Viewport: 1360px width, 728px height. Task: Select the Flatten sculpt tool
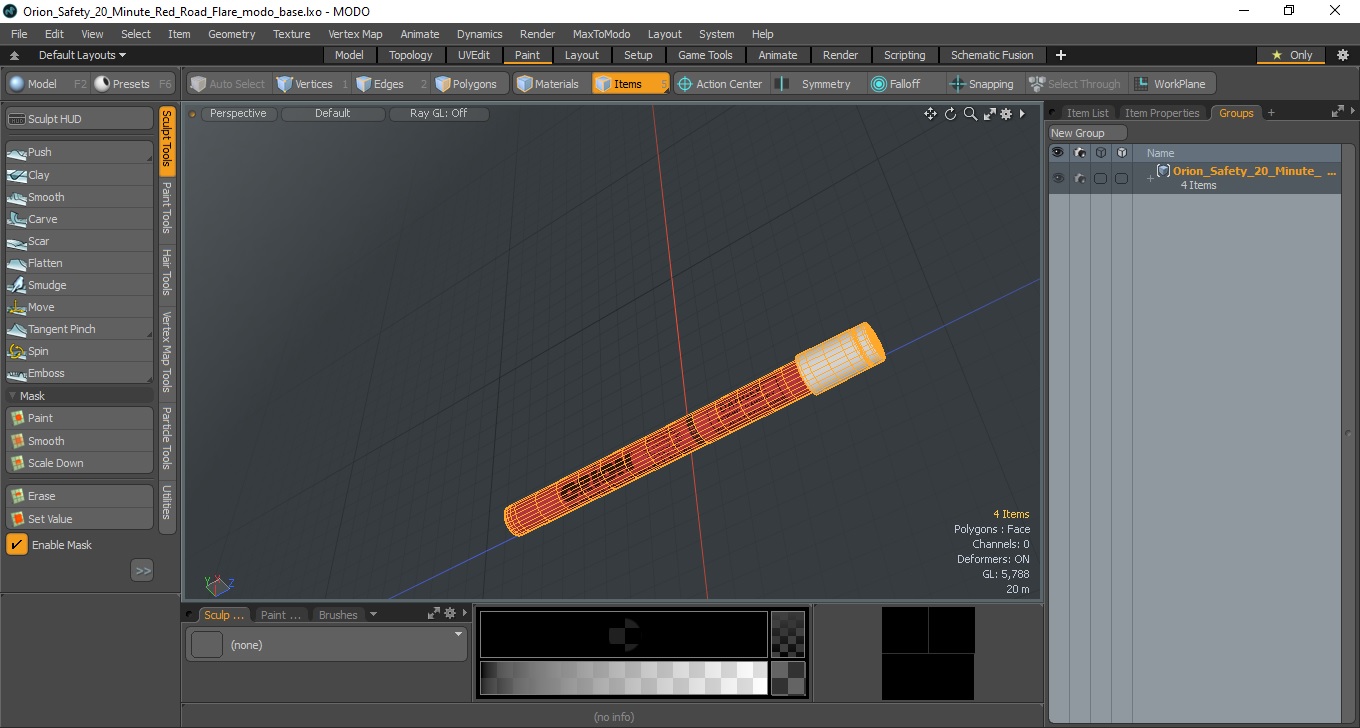pyautogui.click(x=79, y=263)
